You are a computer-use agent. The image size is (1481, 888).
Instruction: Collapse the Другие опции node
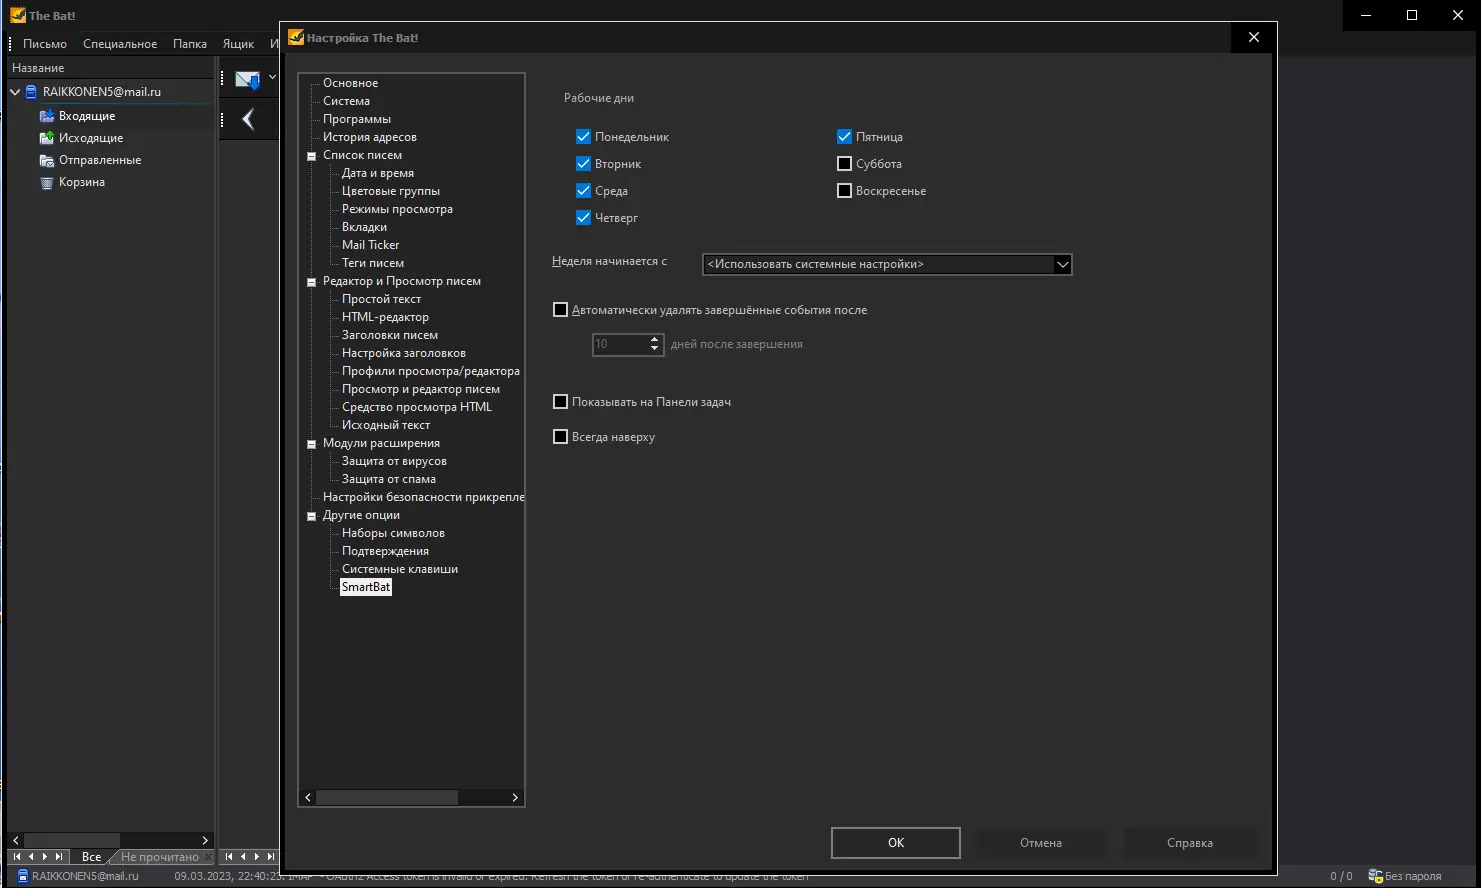pyautogui.click(x=311, y=516)
